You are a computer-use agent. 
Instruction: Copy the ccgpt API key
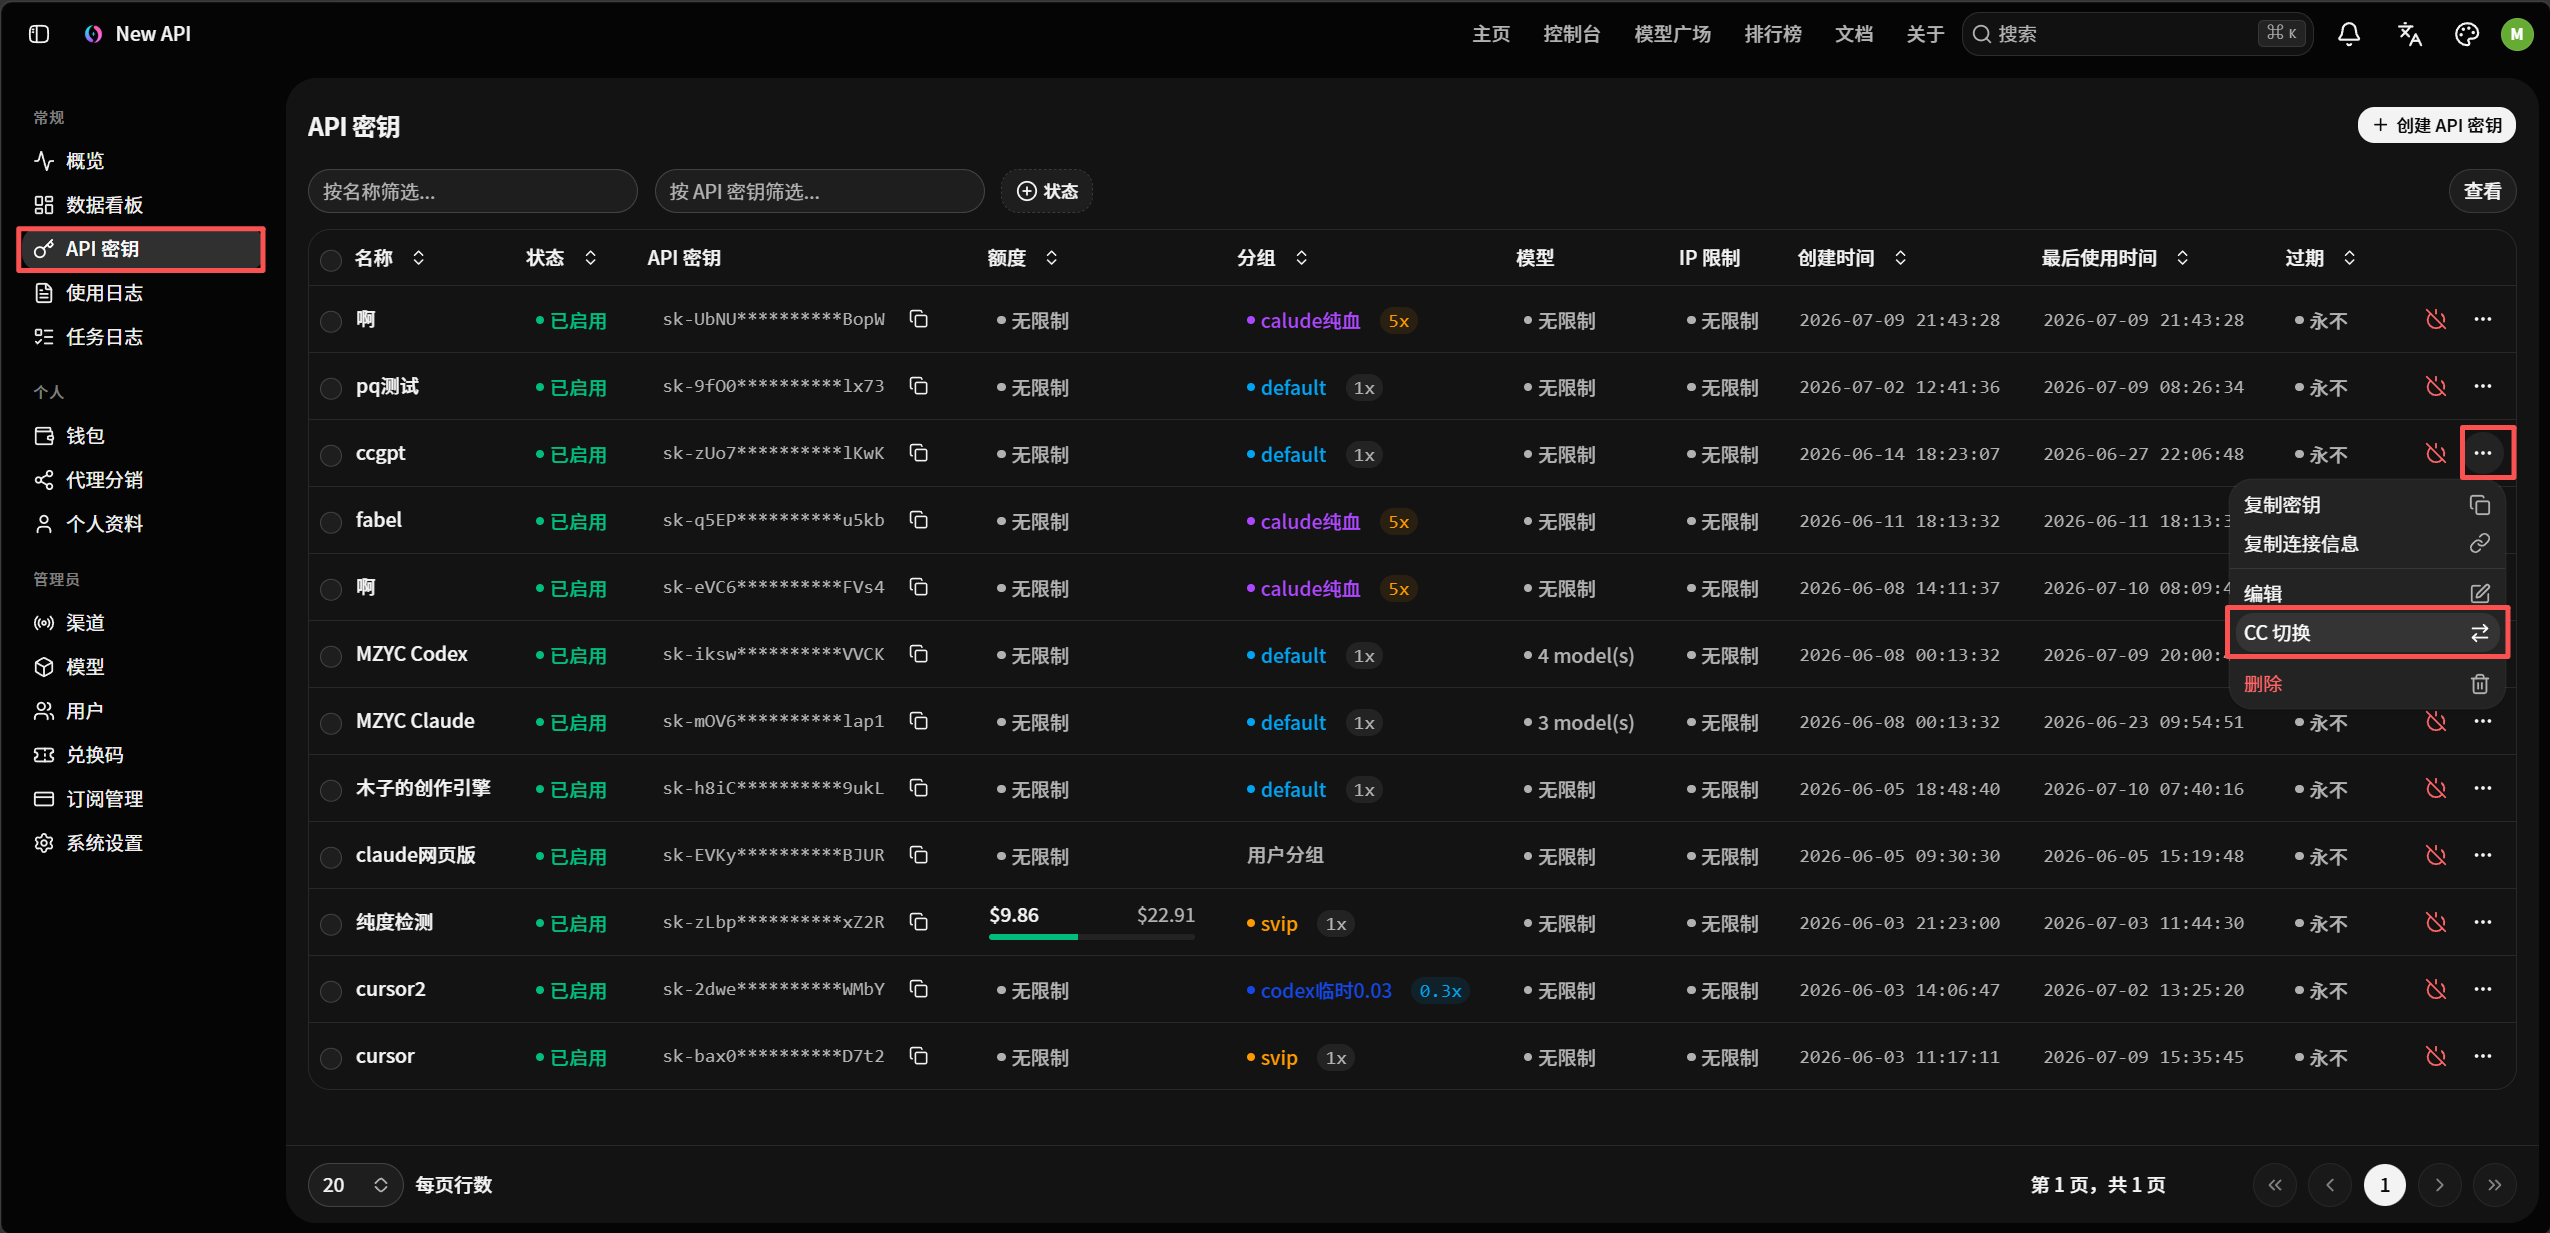[x=919, y=453]
